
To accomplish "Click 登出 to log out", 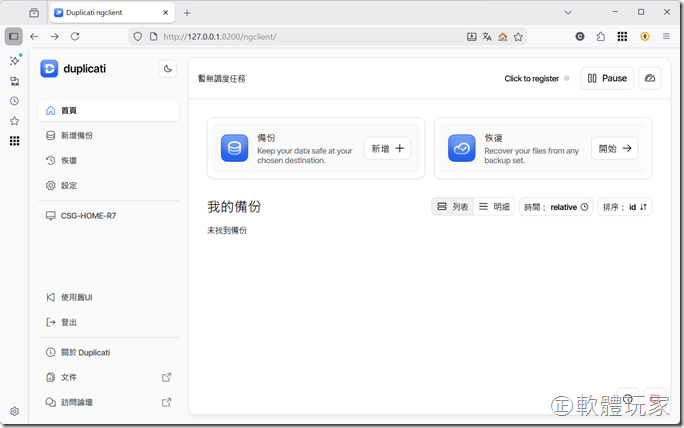I will 108,322.
